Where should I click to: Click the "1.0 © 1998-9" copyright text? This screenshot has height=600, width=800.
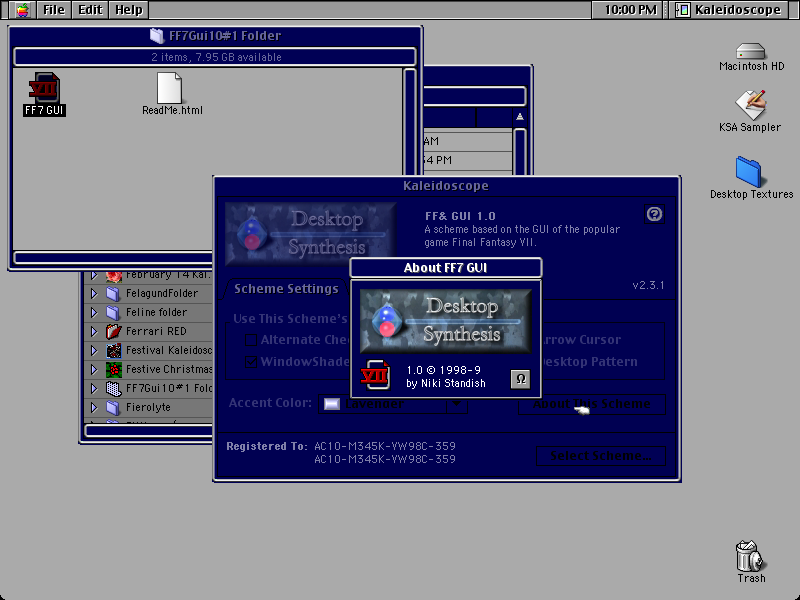443,370
